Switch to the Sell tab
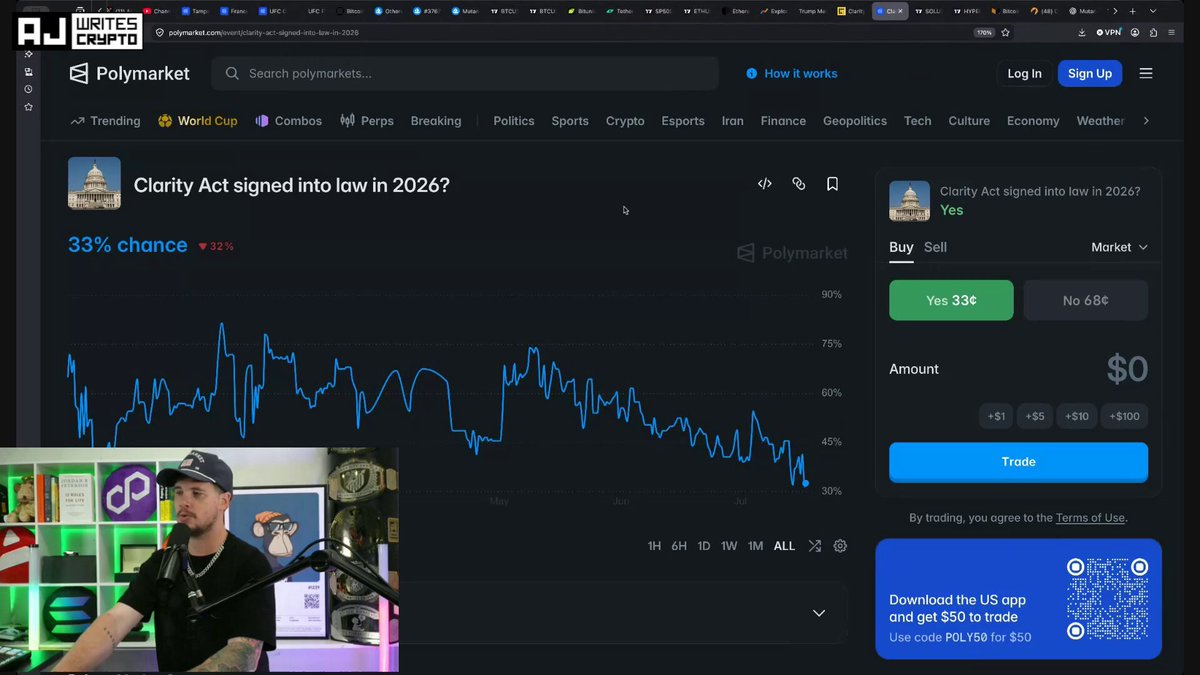 click(935, 247)
